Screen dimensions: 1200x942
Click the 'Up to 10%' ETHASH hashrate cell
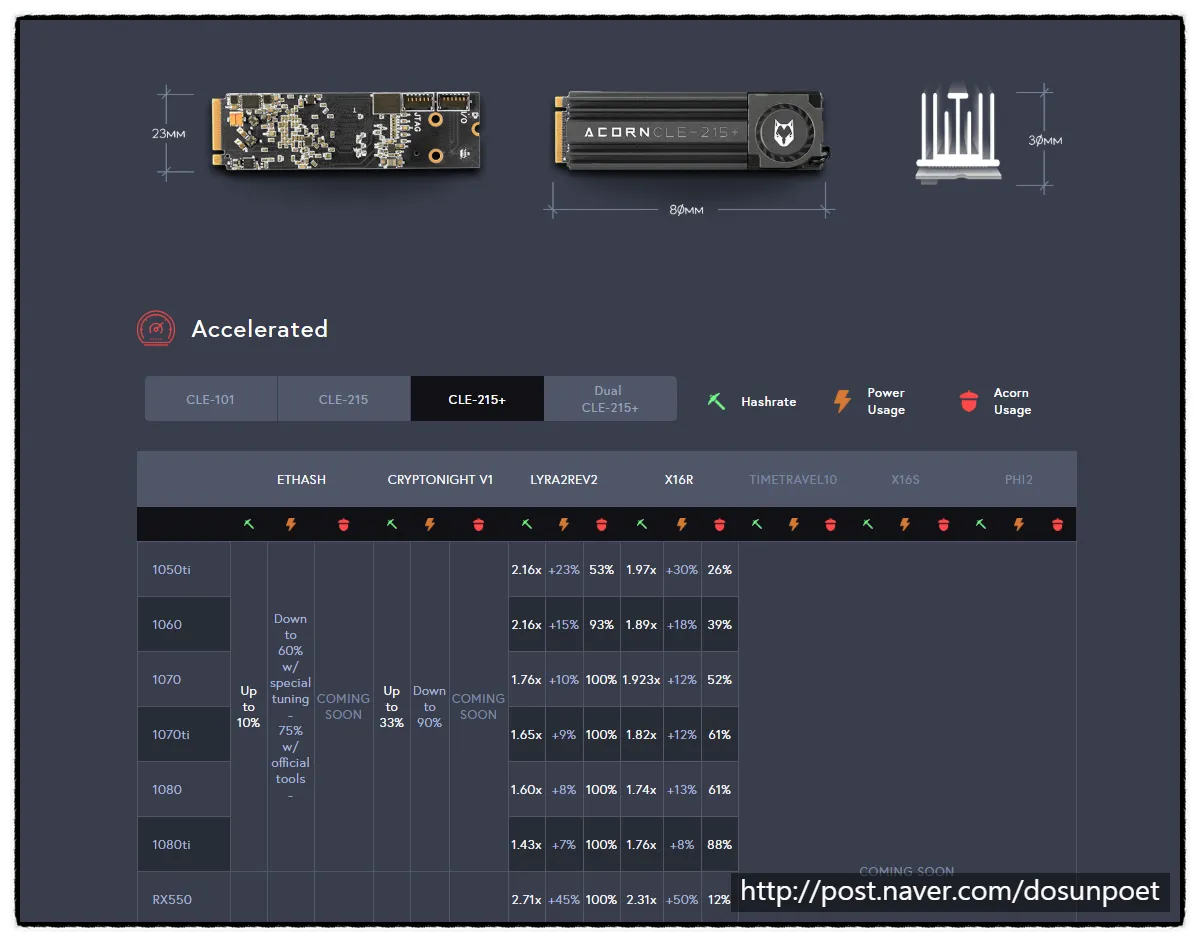249,707
